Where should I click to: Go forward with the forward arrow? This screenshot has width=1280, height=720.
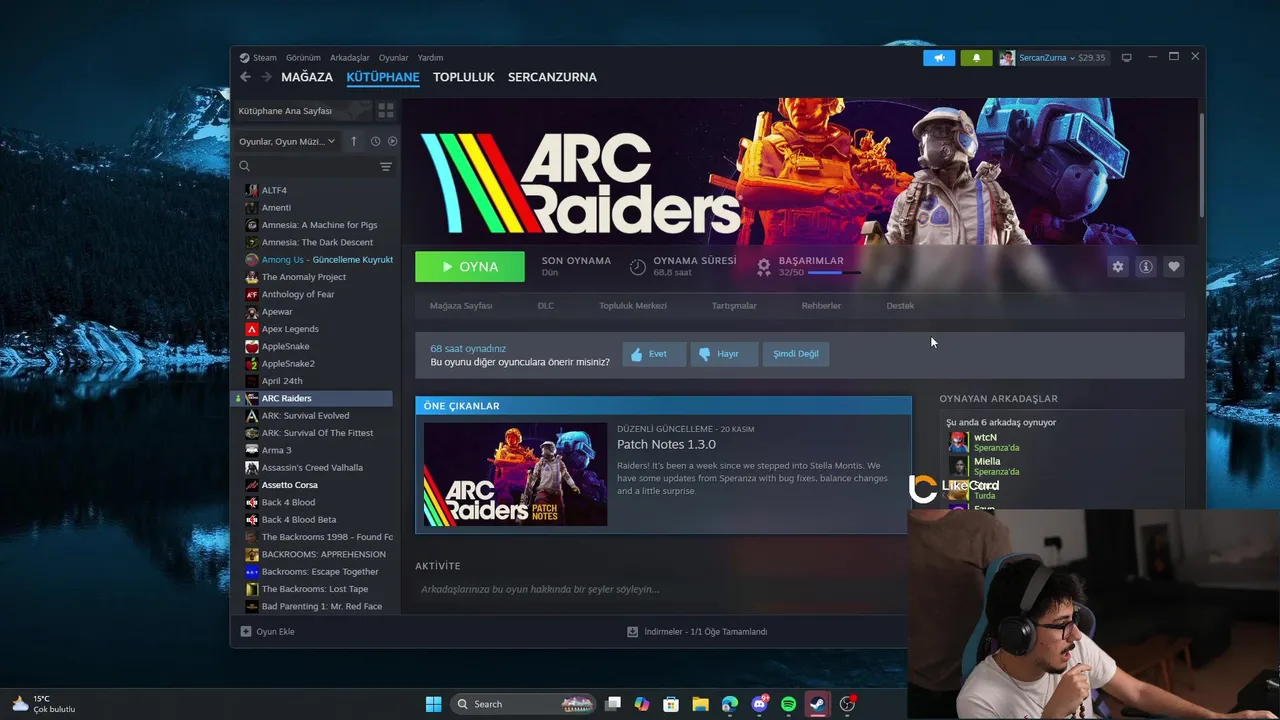coord(266,77)
